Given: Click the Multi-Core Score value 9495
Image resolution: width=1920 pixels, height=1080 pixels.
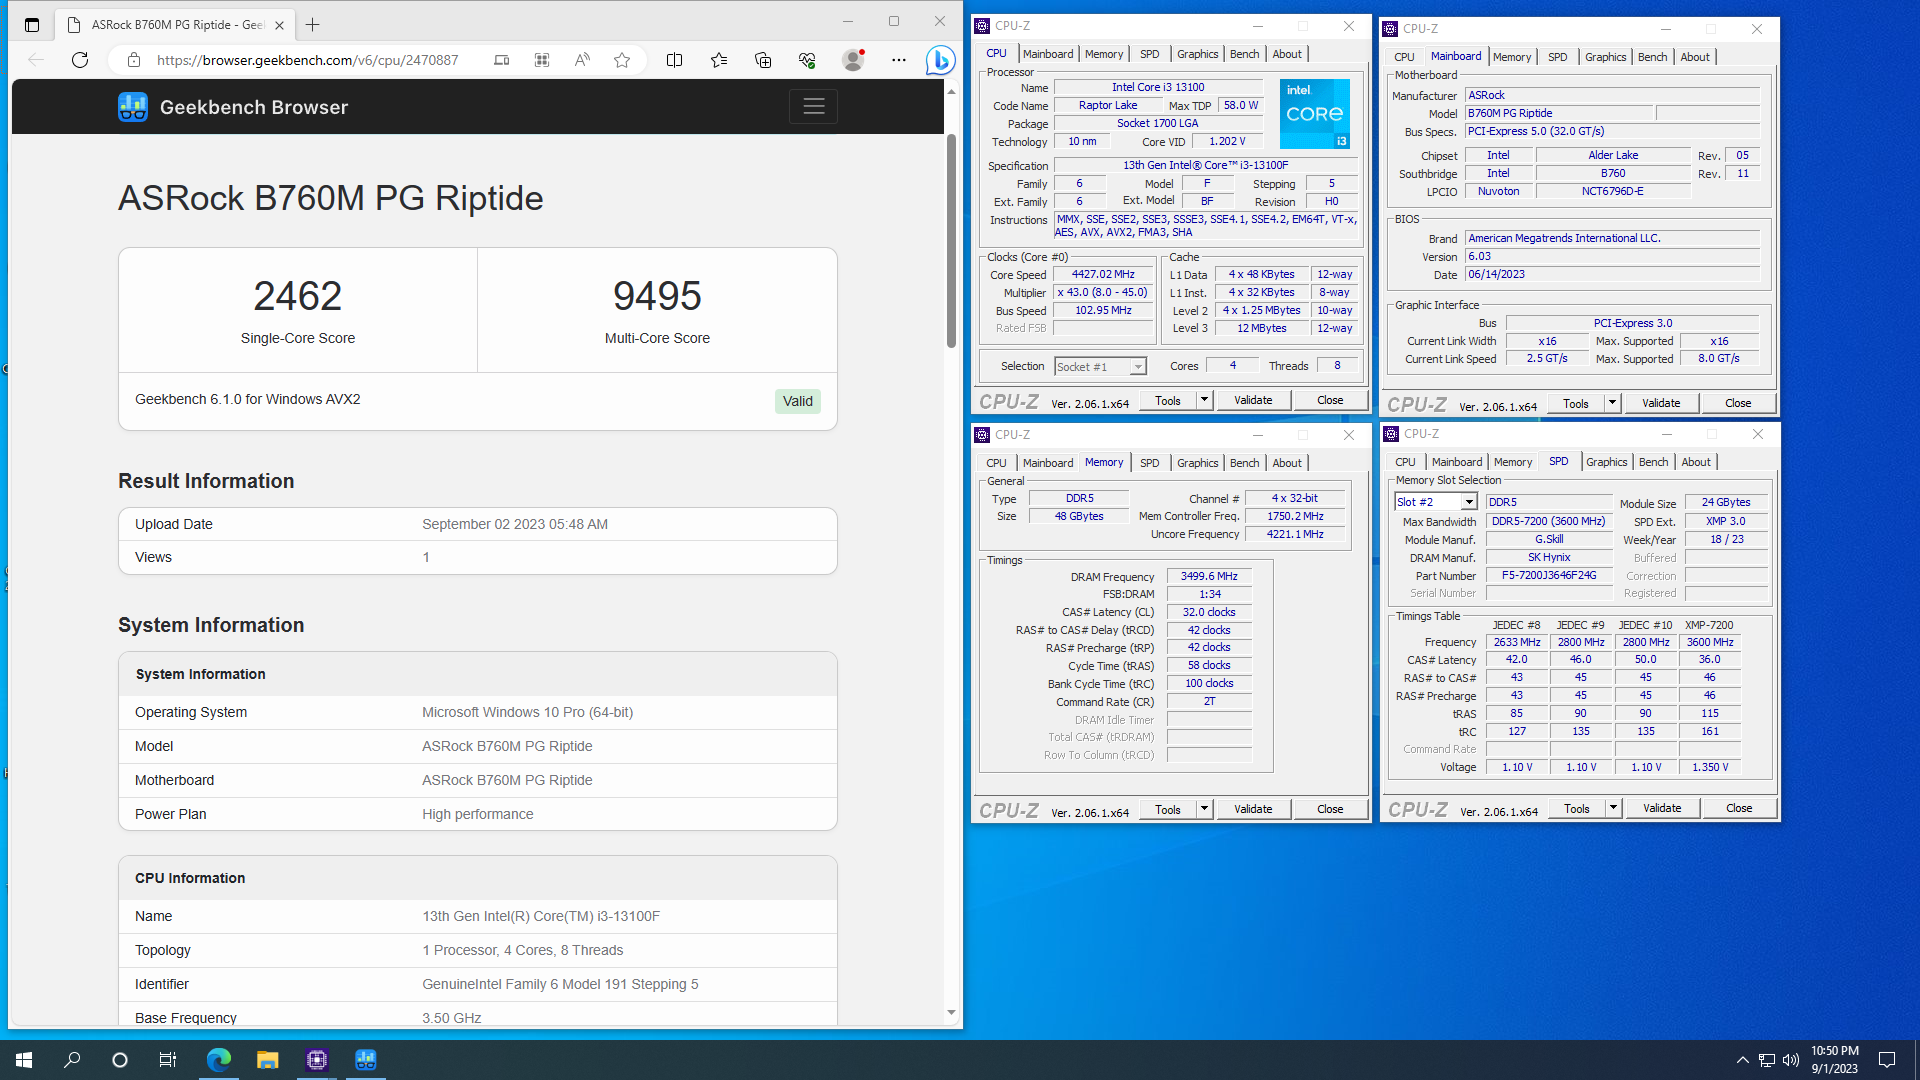Looking at the screenshot, I should (x=657, y=296).
